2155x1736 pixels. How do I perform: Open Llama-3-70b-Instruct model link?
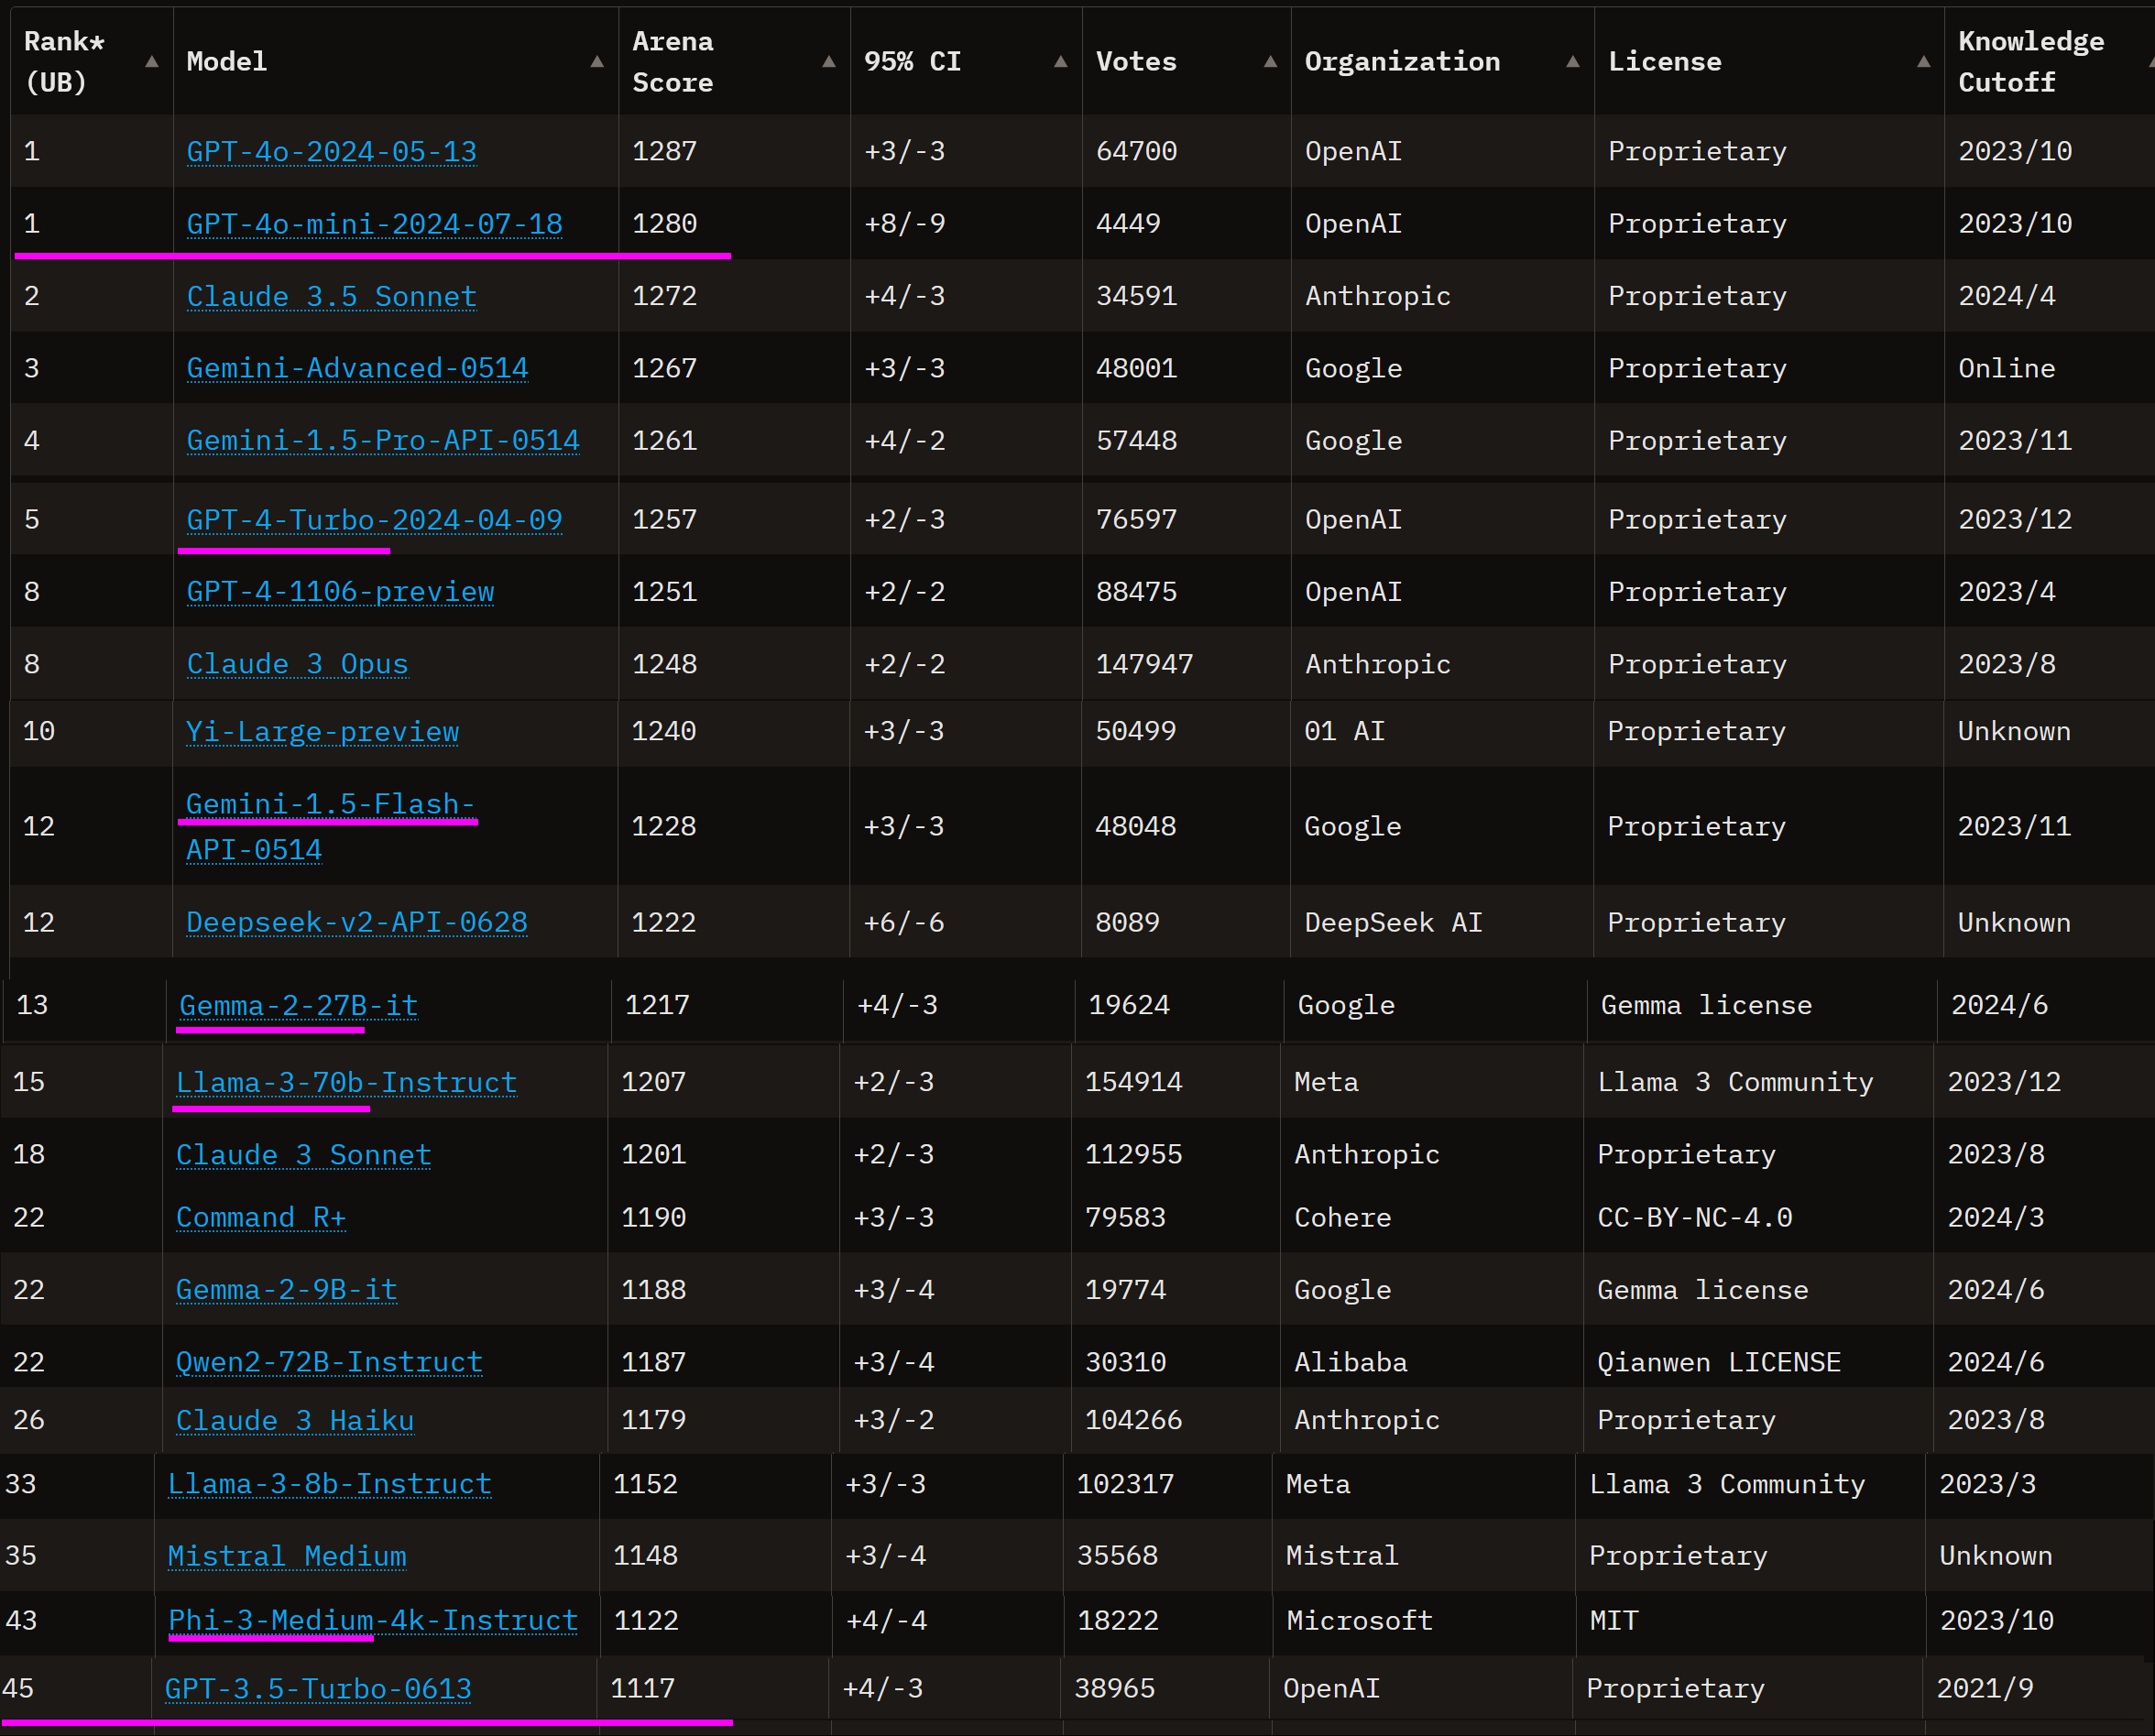tap(346, 1082)
